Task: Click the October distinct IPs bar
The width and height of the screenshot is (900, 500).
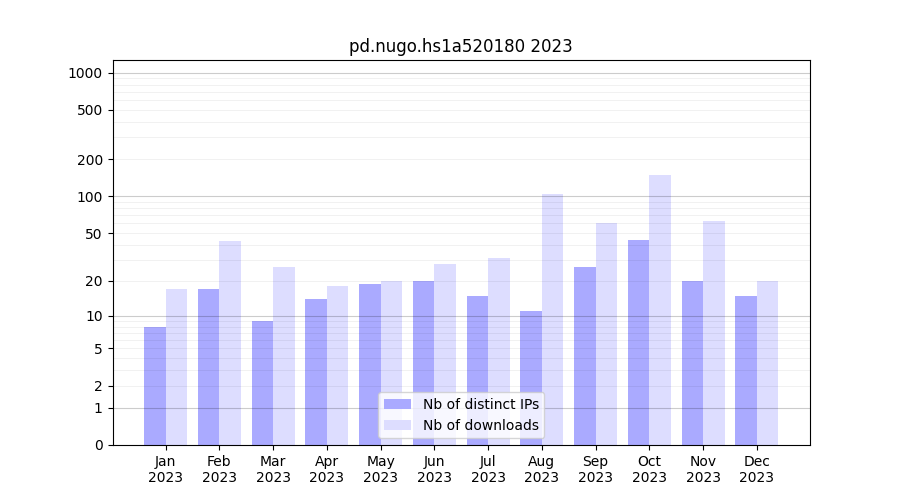Action: click(x=638, y=342)
